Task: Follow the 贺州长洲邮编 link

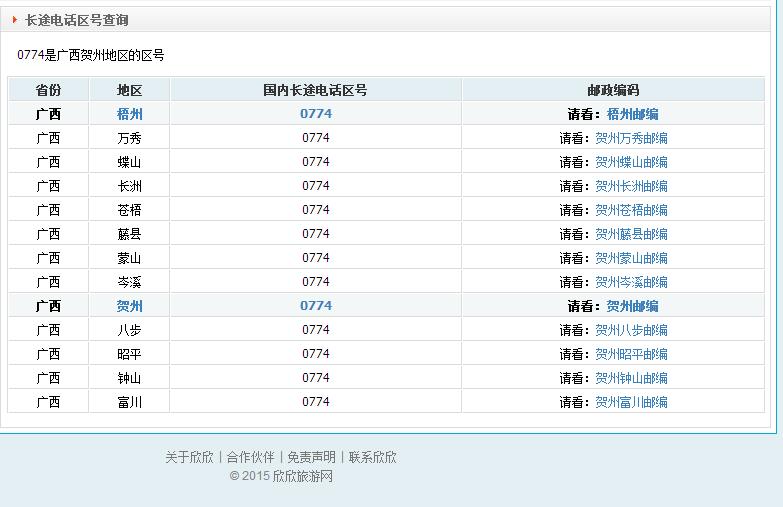Action: [631, 186]
